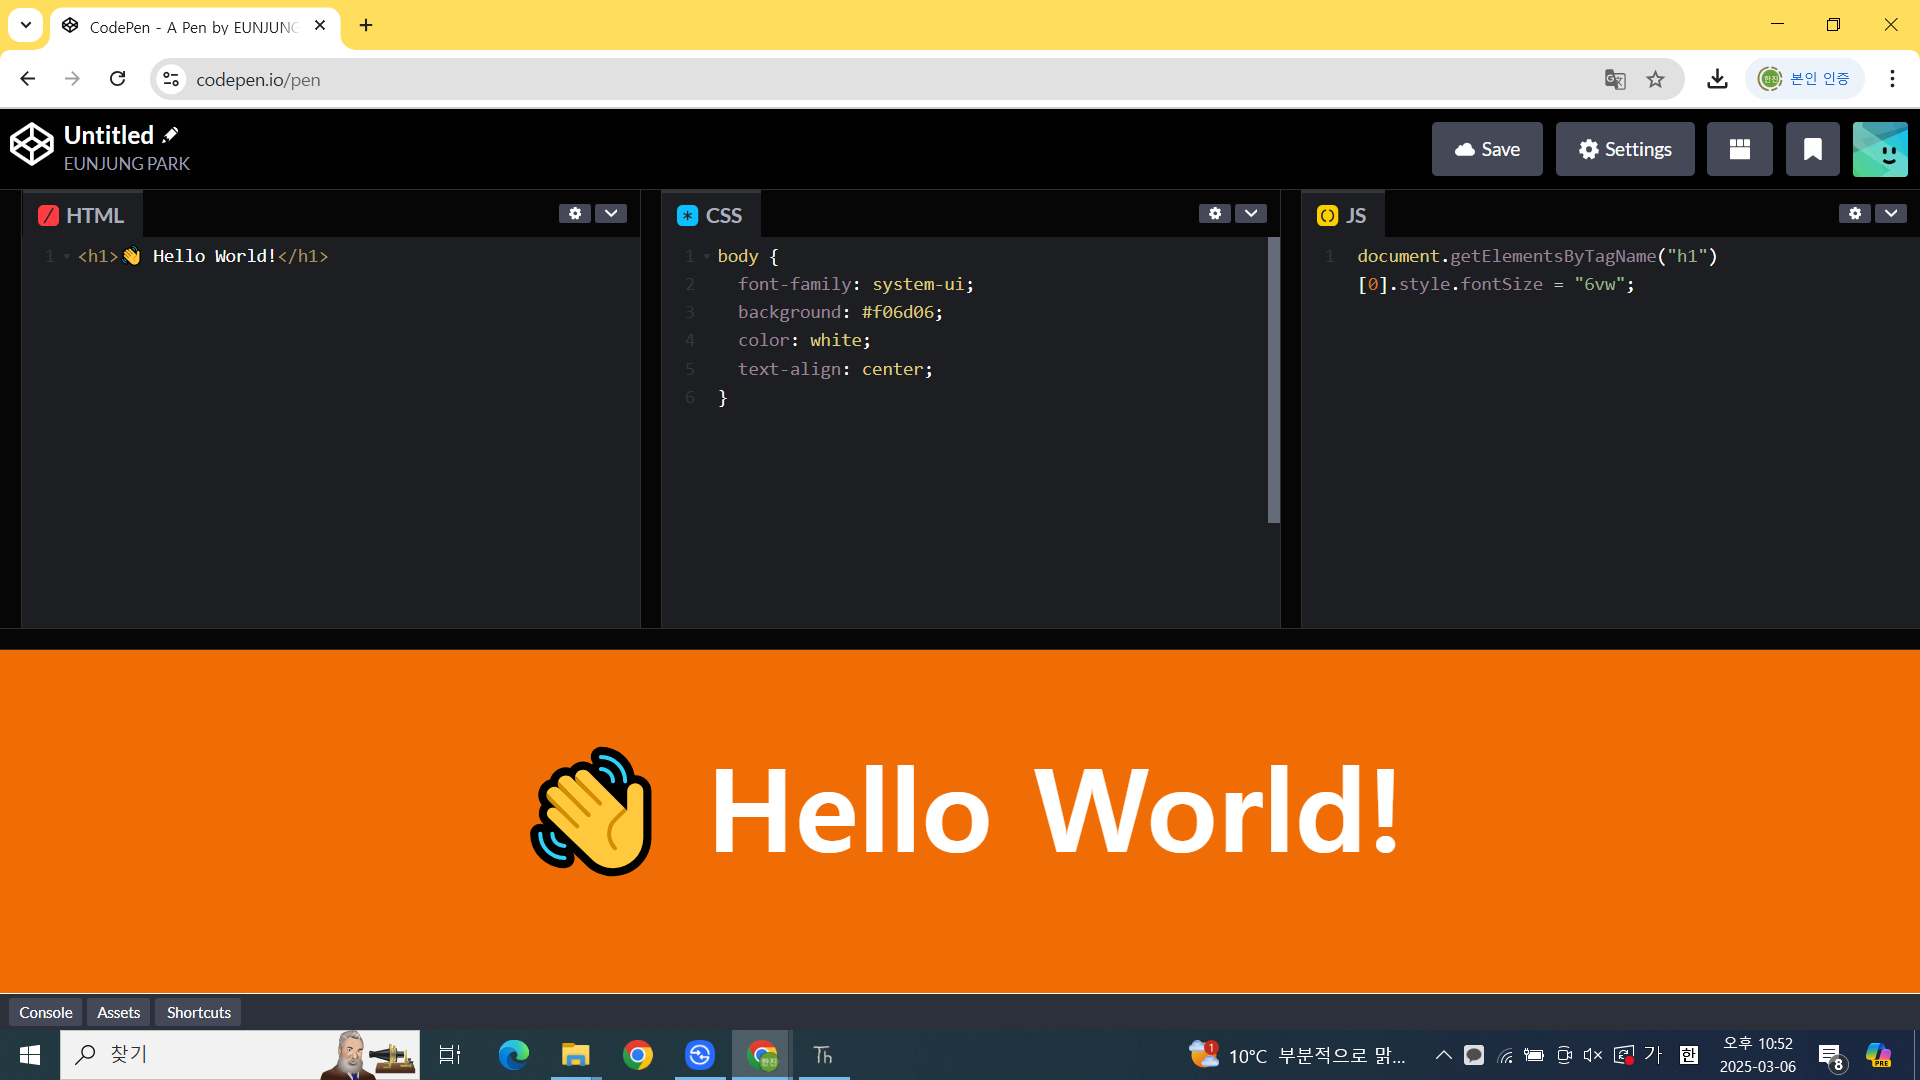Viewport: 1920px width, 1080px height.
Task: Bookmark page with star icon
Action: point(1656,79)
